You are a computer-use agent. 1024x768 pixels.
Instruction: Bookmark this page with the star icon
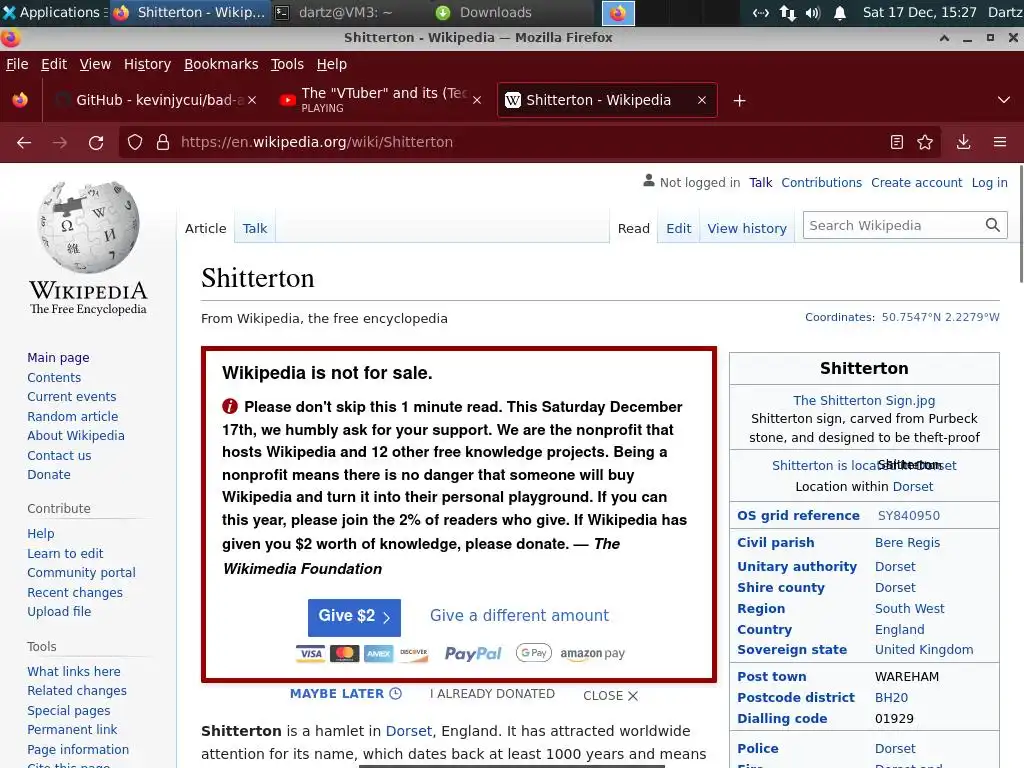pyautogui.click(x=925, y=142)
